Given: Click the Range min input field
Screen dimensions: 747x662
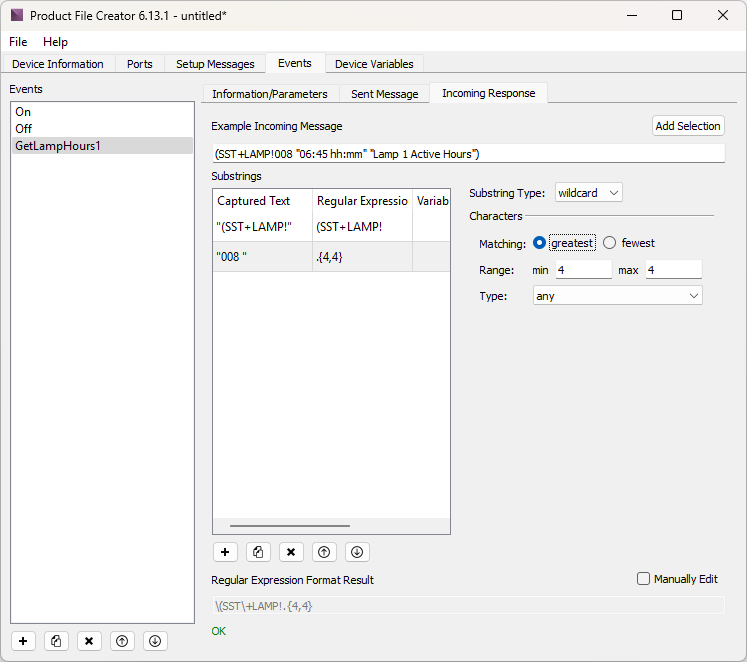Looking at the screenshot, I should pos(582,270).
